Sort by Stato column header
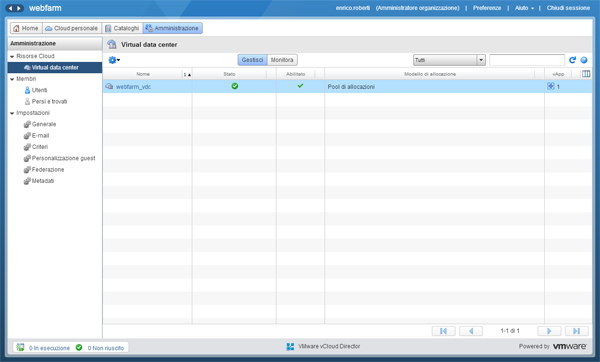 pos(229,74)
